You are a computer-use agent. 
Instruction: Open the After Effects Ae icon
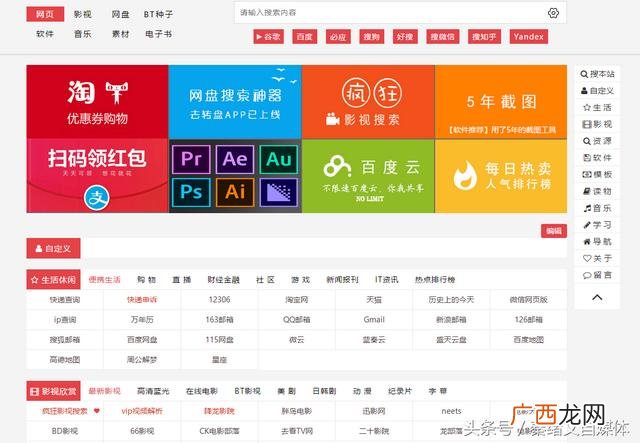[235, 159]
